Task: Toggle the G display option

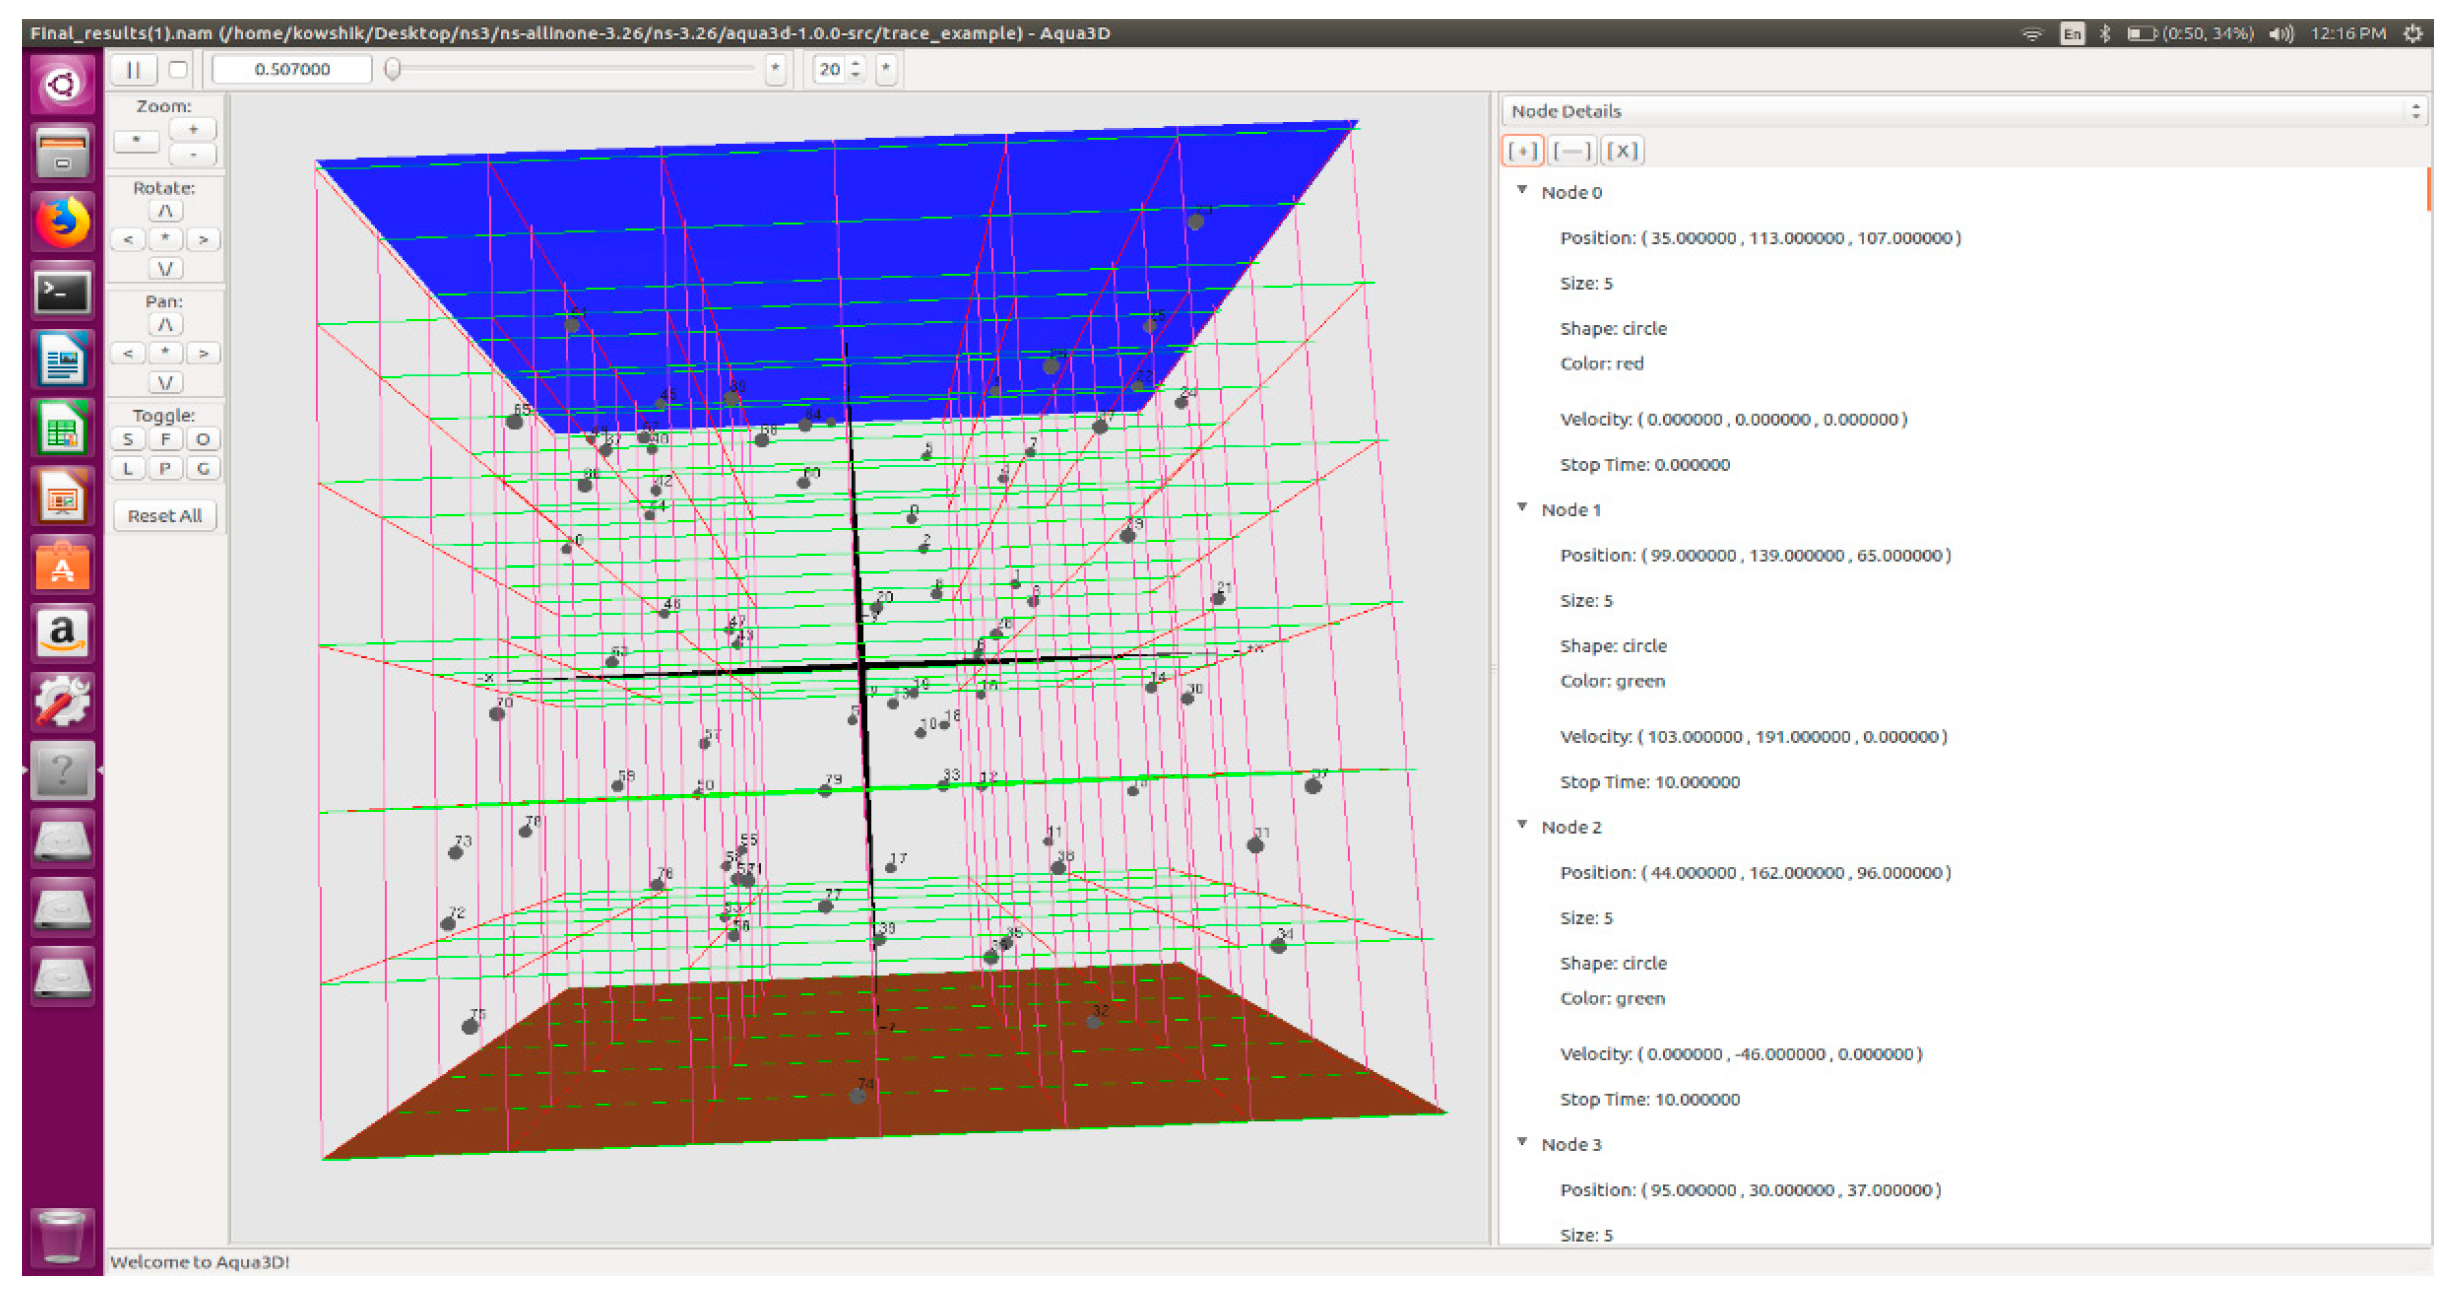Action: 203,468
